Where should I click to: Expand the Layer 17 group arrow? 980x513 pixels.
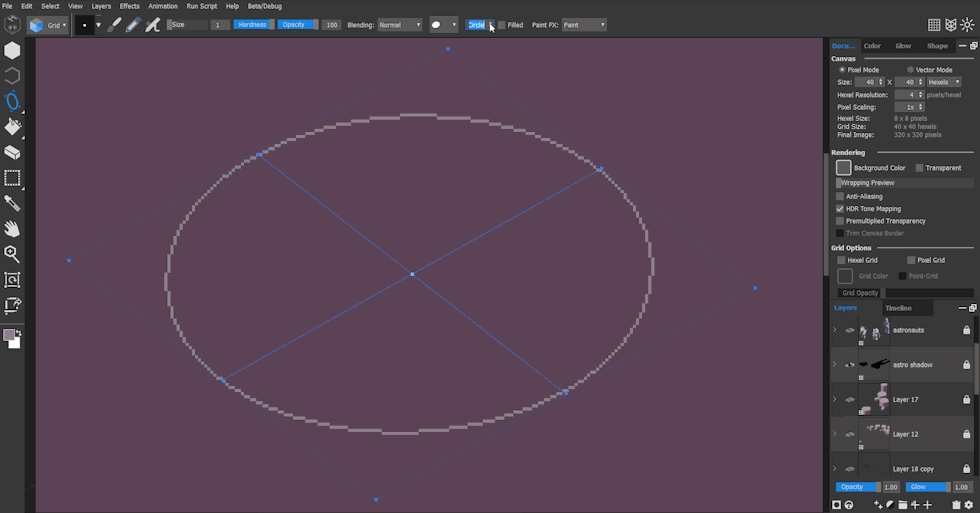[835, 400]
